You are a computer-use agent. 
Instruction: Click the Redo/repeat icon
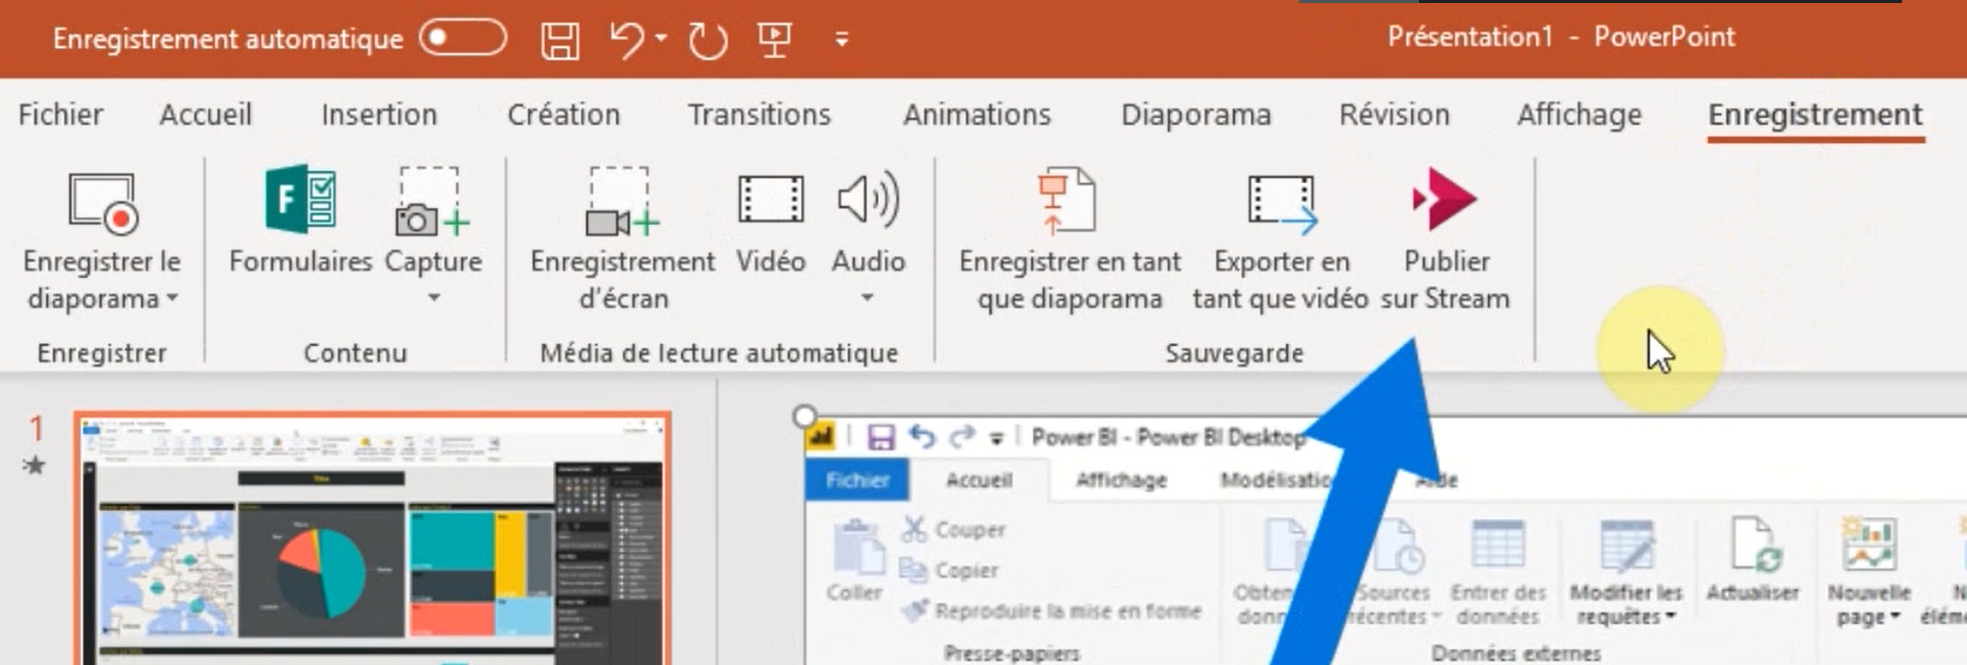click(x=708, y=40)
